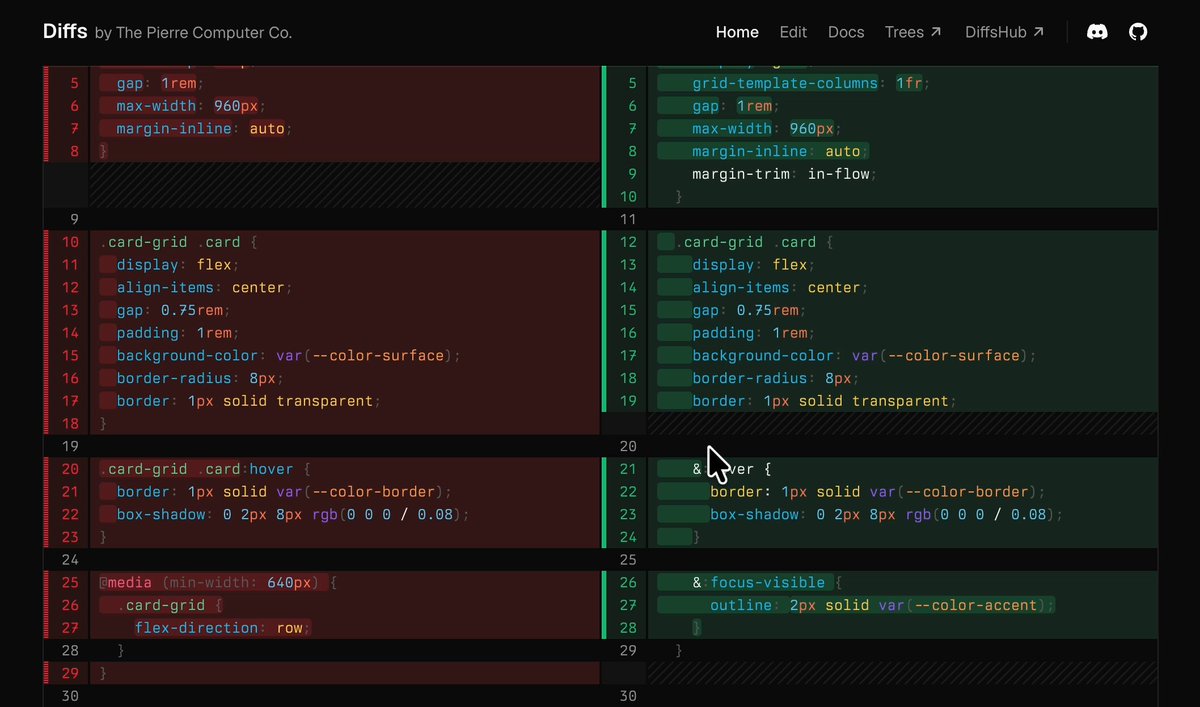Screen dimensions: 1200x707
Task: Click "box-shadow" line on the green added side
Action: [887, 514]
